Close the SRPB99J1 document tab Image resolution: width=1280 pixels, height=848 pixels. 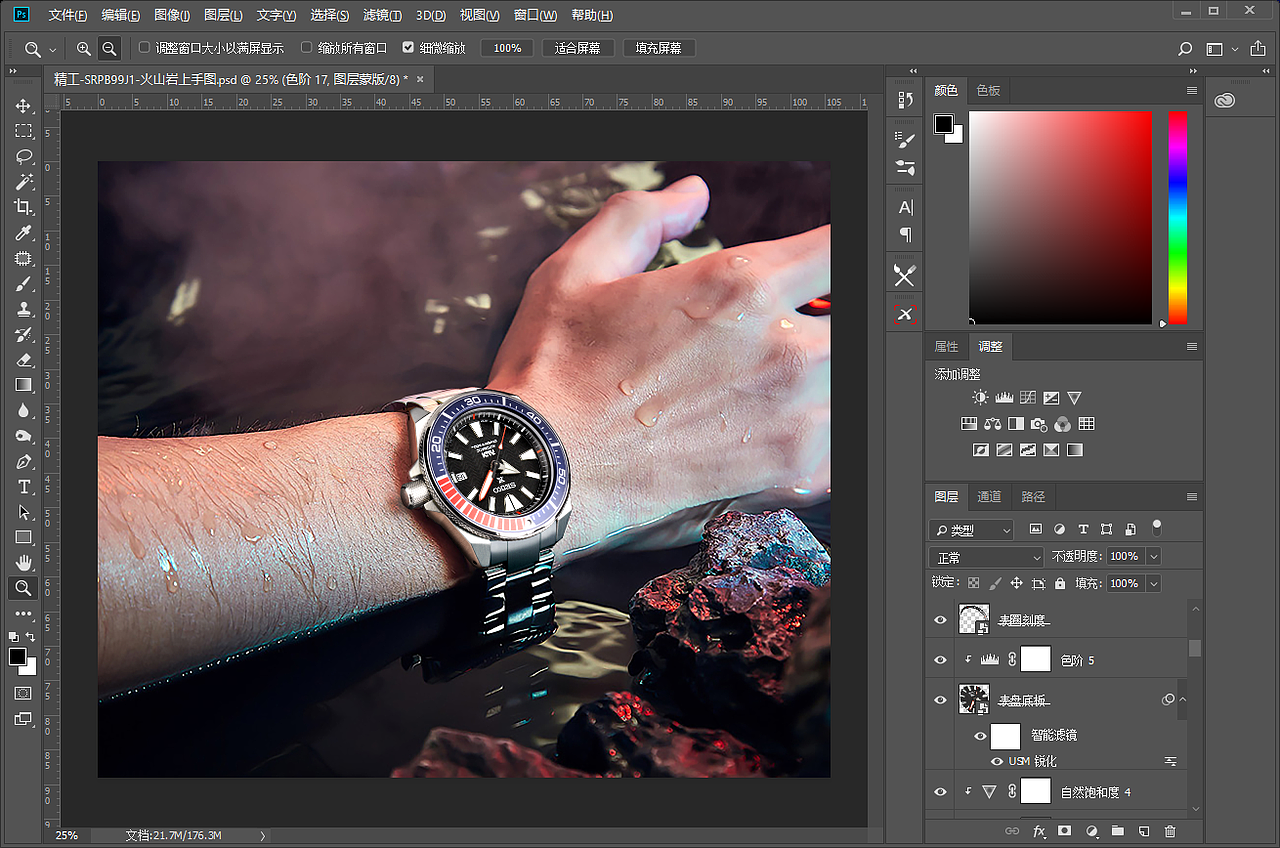click(420, 79)
